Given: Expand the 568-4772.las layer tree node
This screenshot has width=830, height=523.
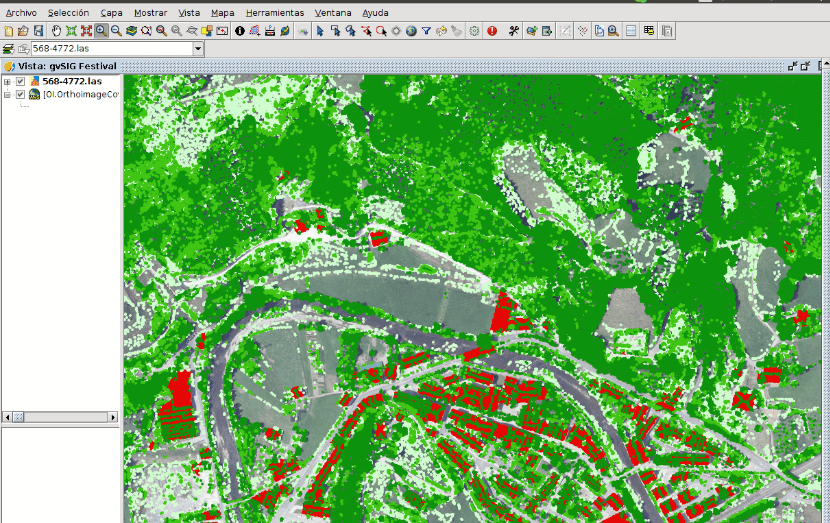Looking at the screenshot, I should 7,81.
